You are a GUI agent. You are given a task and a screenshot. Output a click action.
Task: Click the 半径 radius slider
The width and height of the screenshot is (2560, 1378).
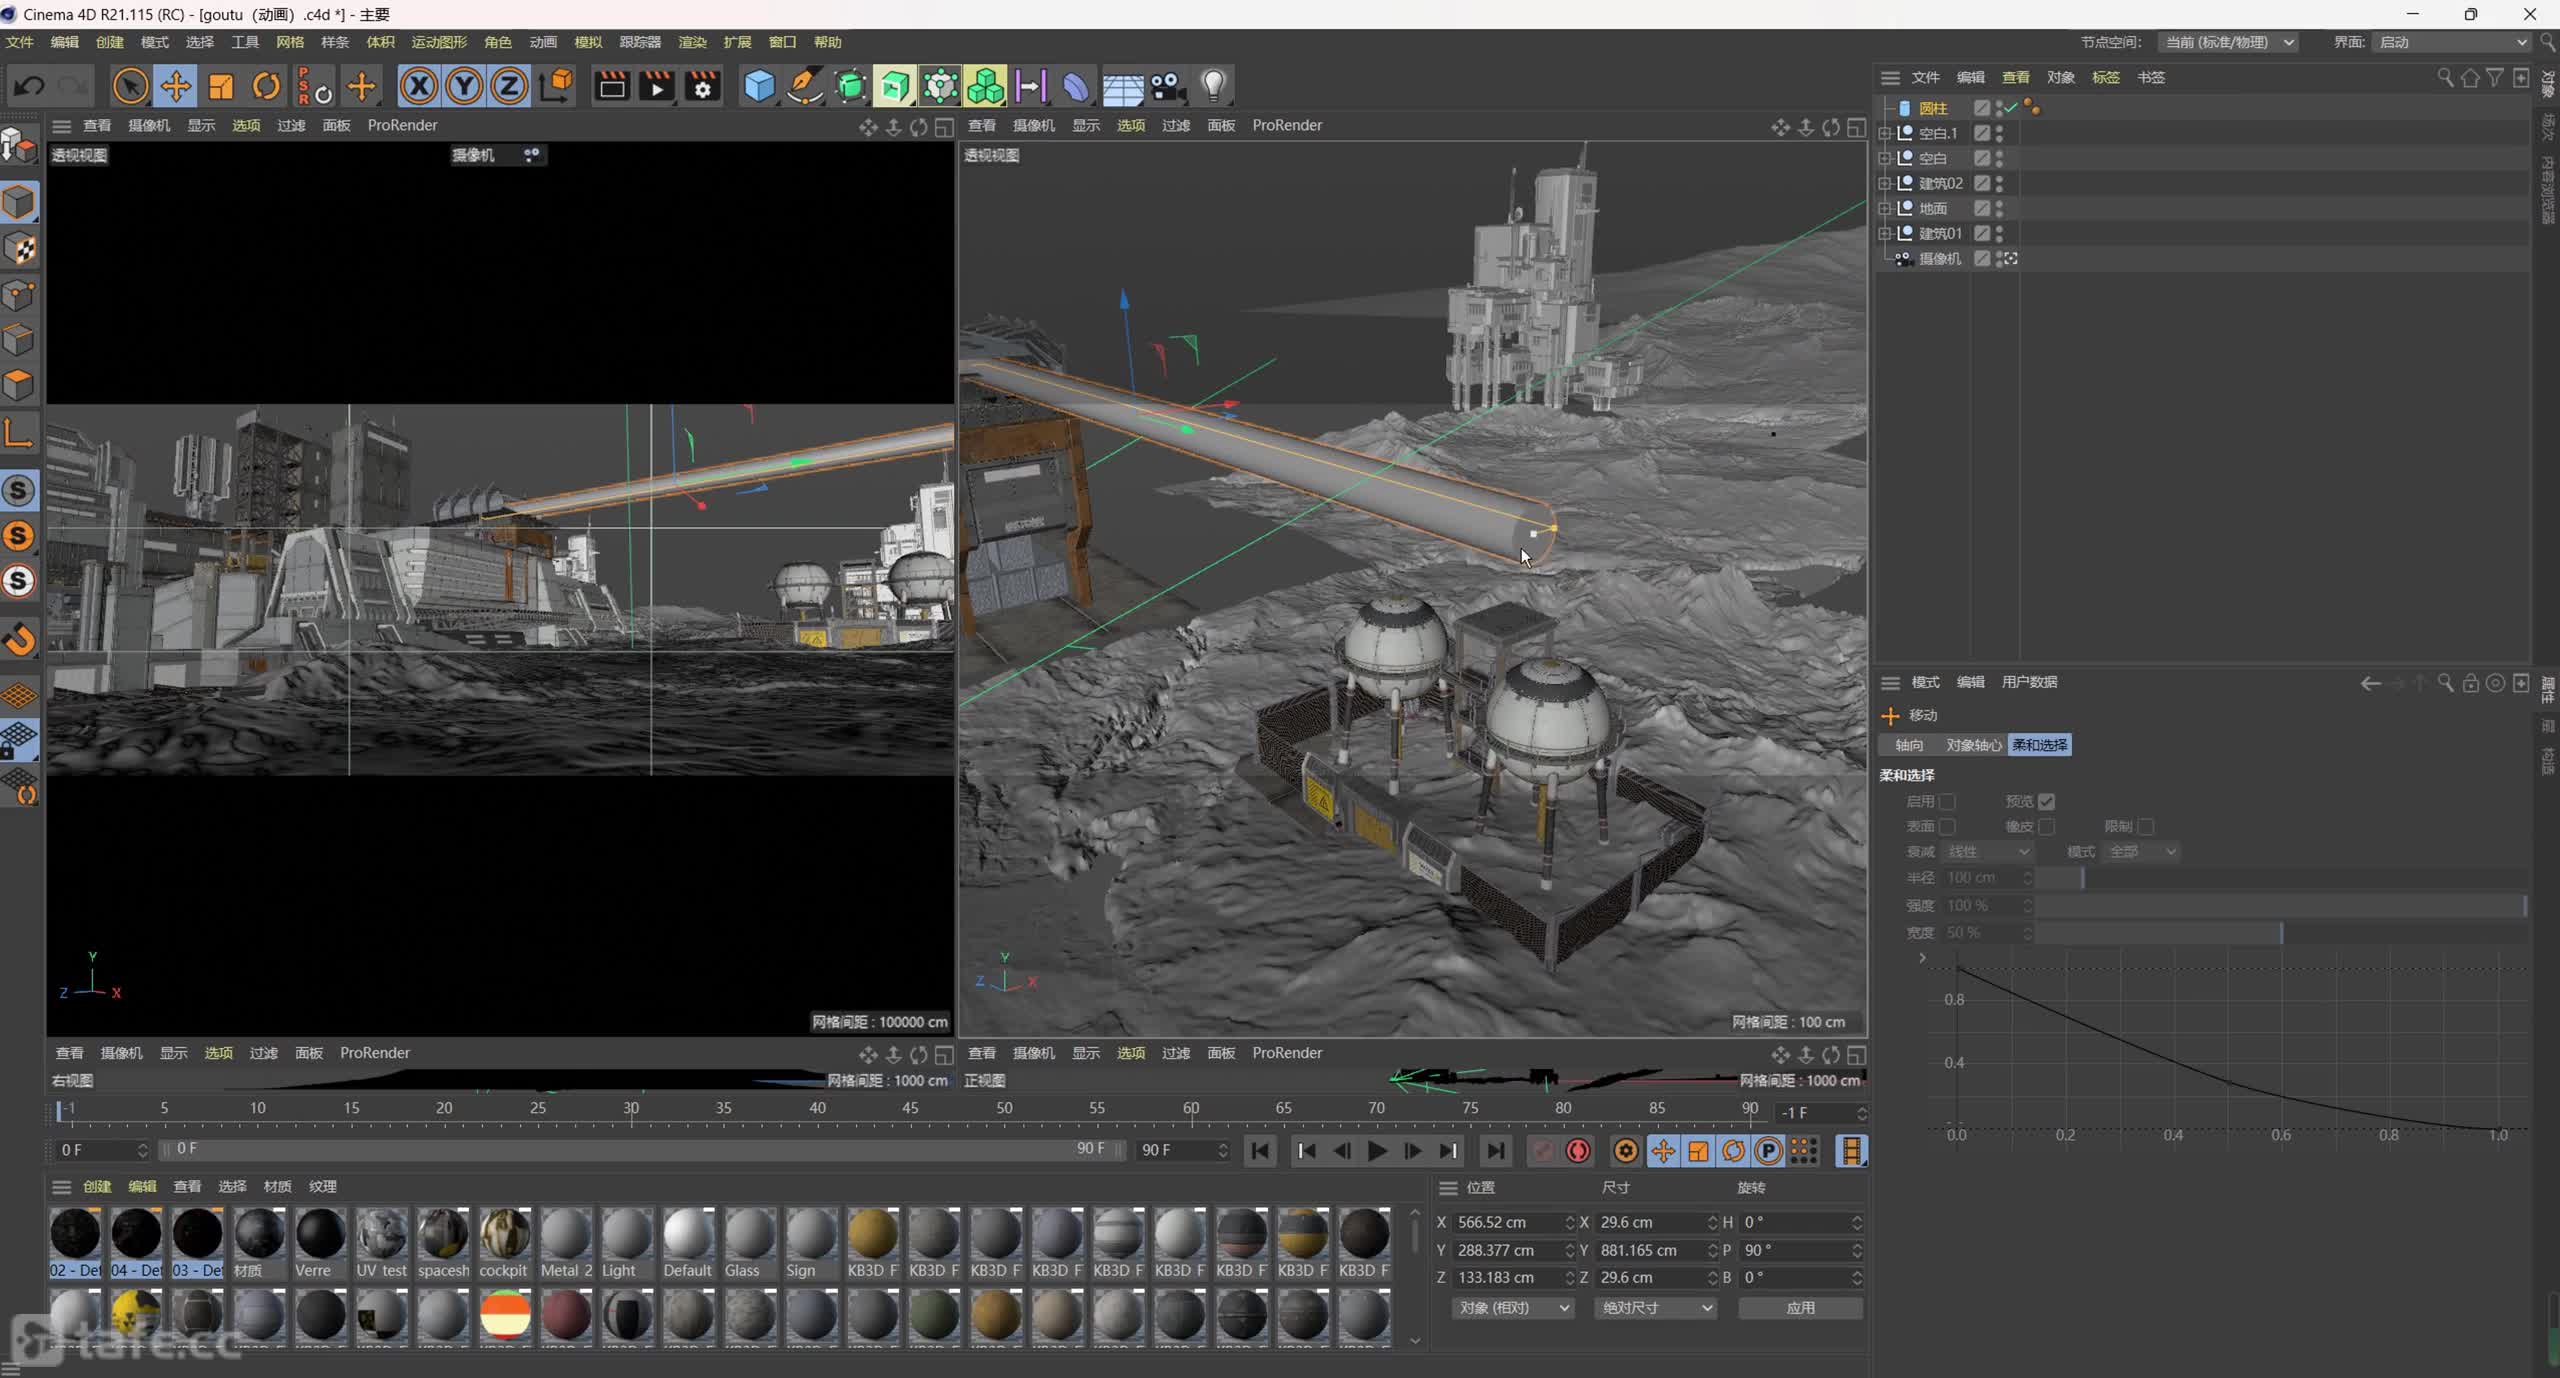pos(2282,877)
